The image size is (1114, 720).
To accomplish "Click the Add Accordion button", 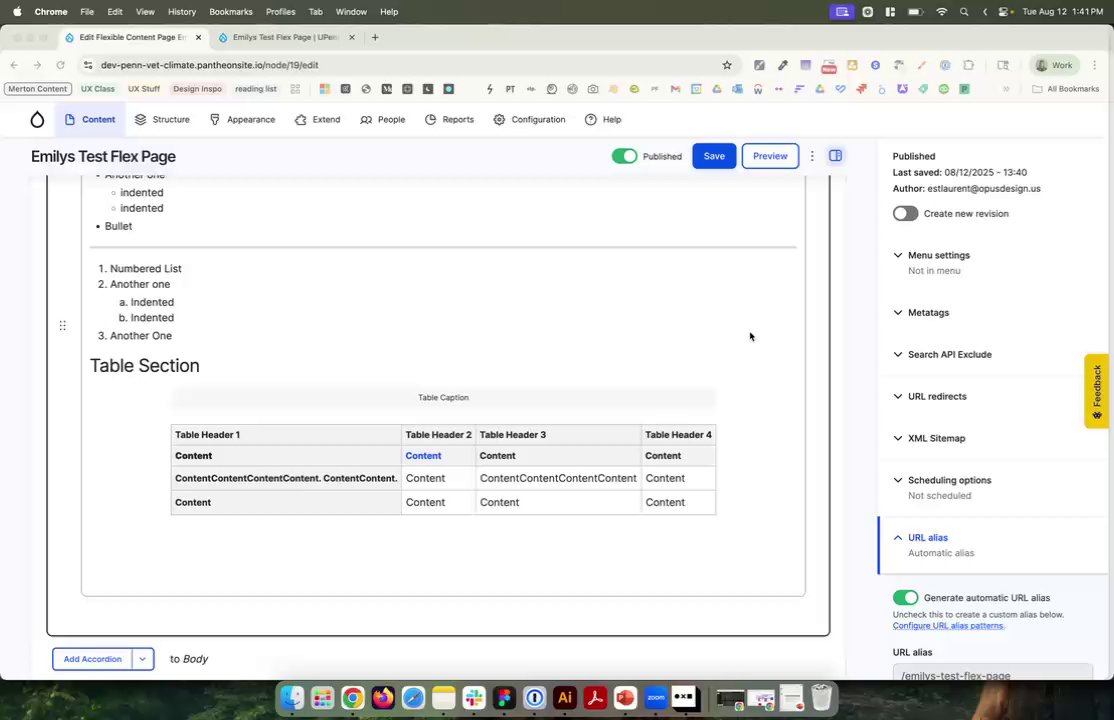I will [92, 659].
